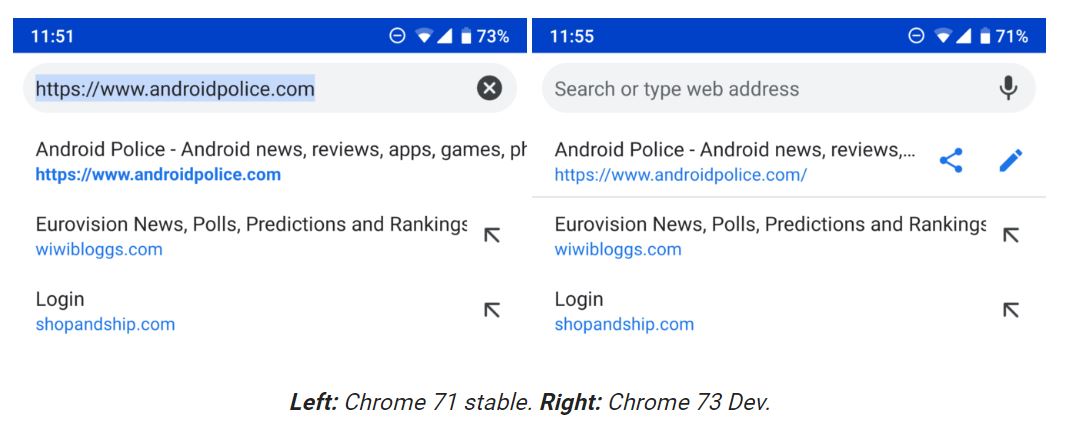Tap the share icon beside Android Police
The image size is (1081, 436).
(x=951, y=161)
